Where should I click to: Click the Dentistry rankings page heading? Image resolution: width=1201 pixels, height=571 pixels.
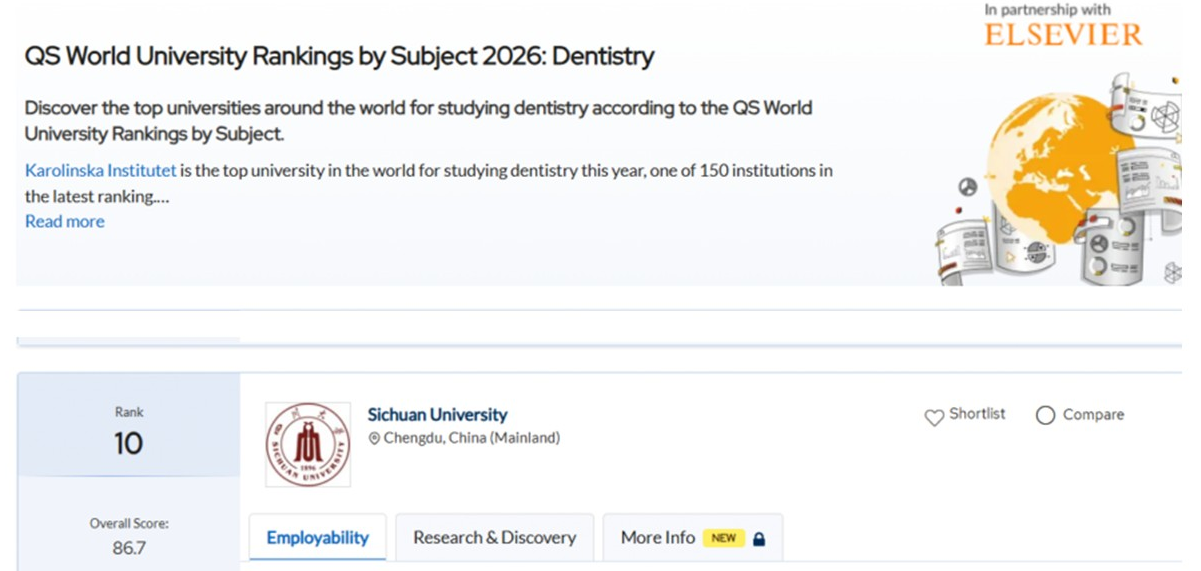point(339,56)
